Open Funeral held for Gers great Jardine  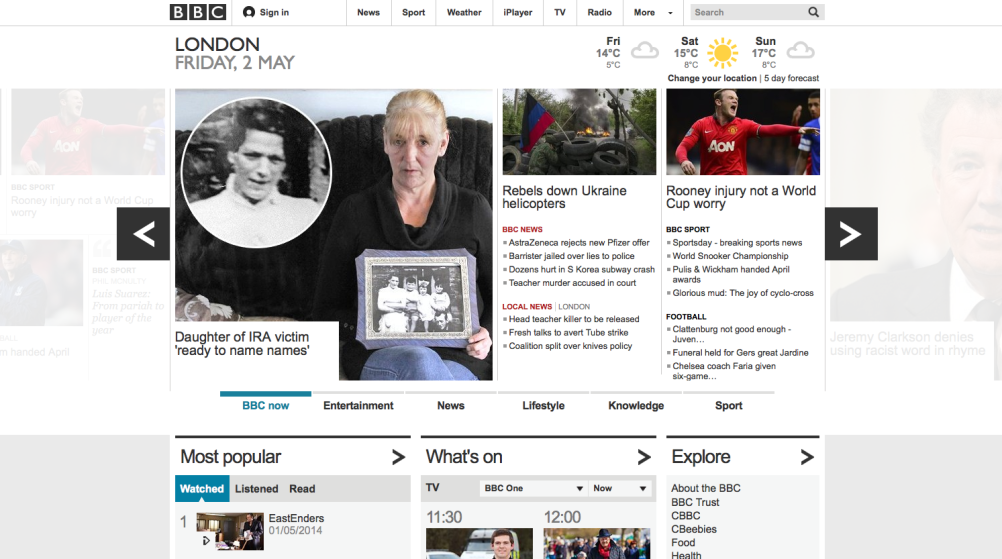pos(740,353)
